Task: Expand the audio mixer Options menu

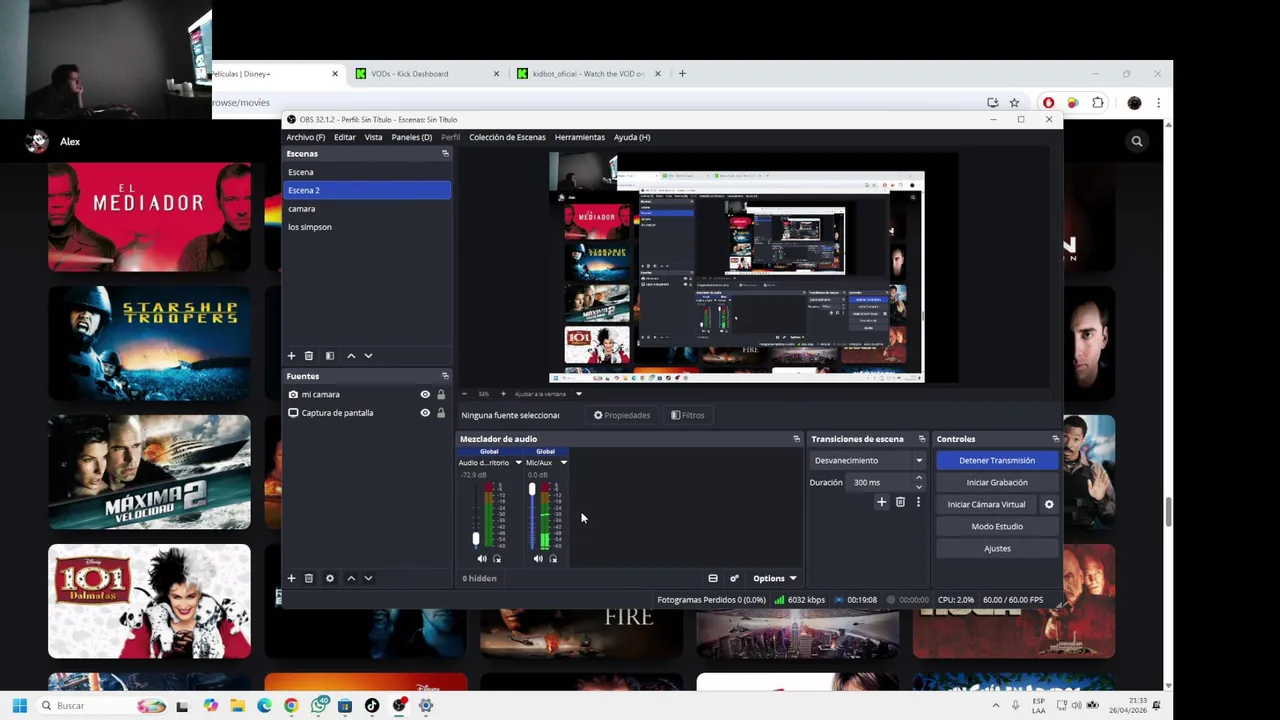Action: pos(775,578)
